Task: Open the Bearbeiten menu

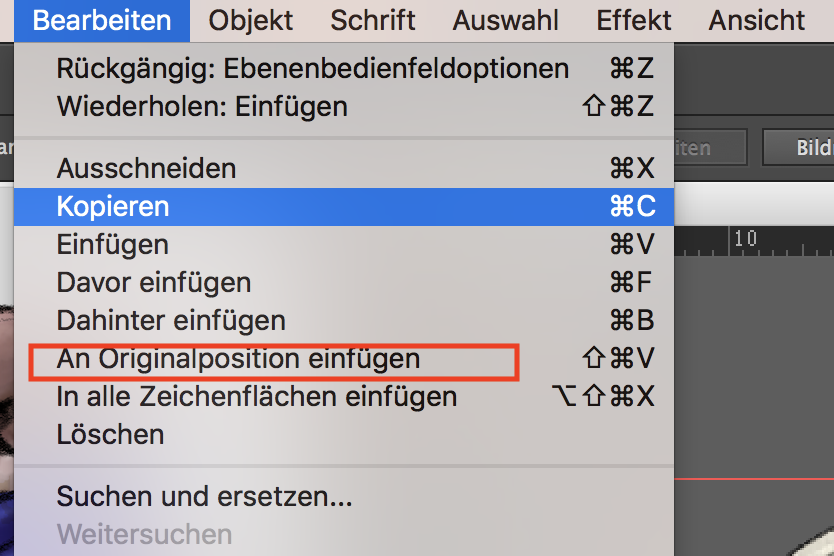Action: tap(102, 21)
